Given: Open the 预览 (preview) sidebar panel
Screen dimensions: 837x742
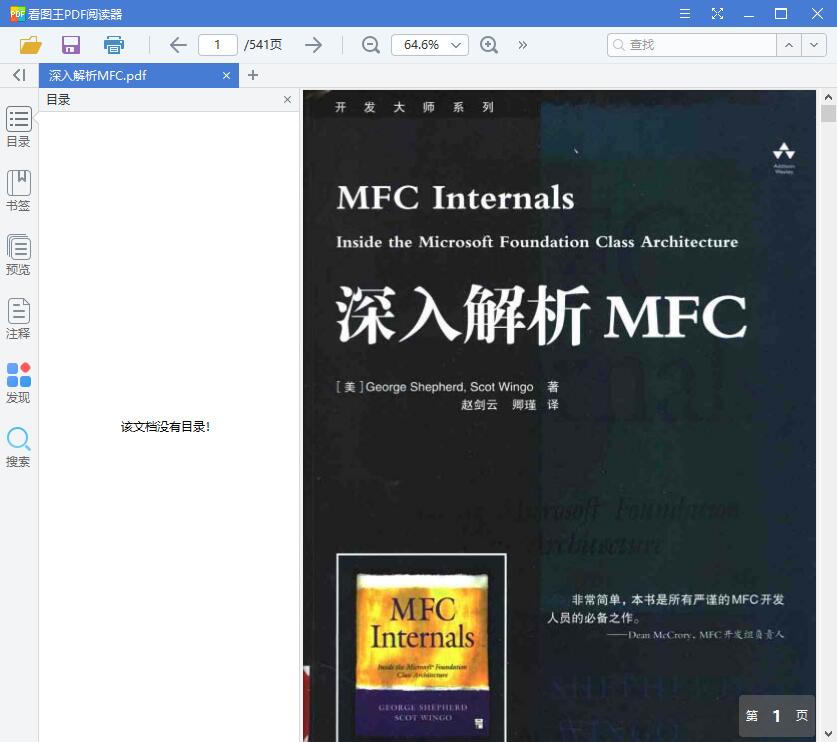Looking at the screenshot, I should 19,255.
